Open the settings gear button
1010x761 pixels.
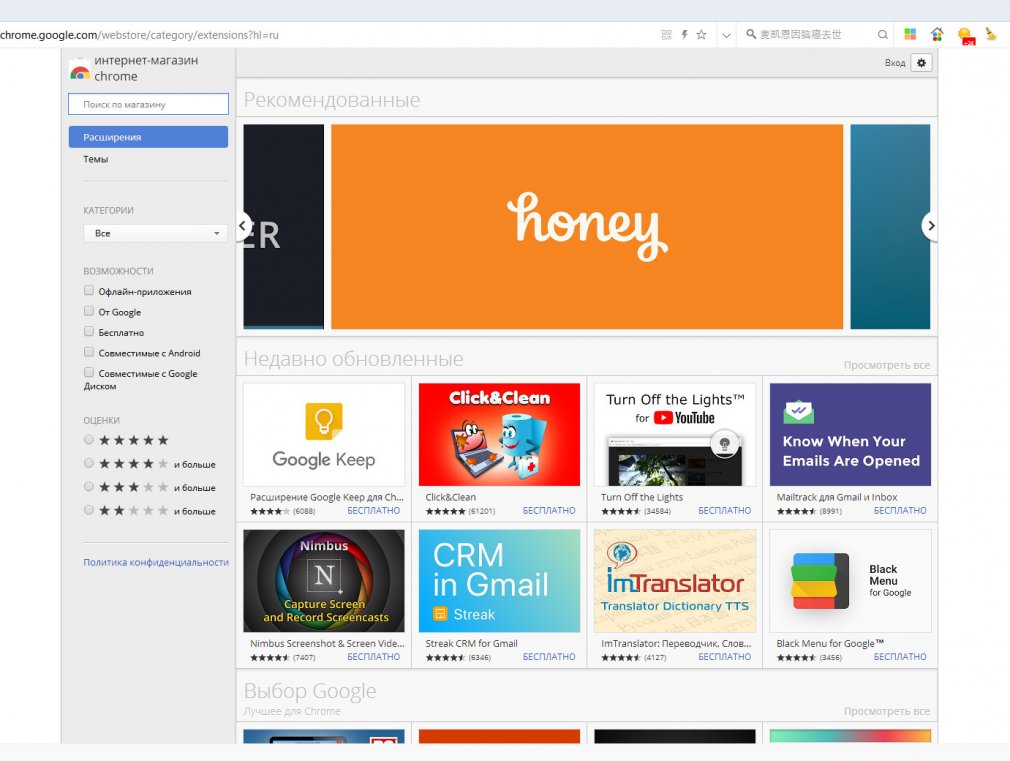[921, 63]
